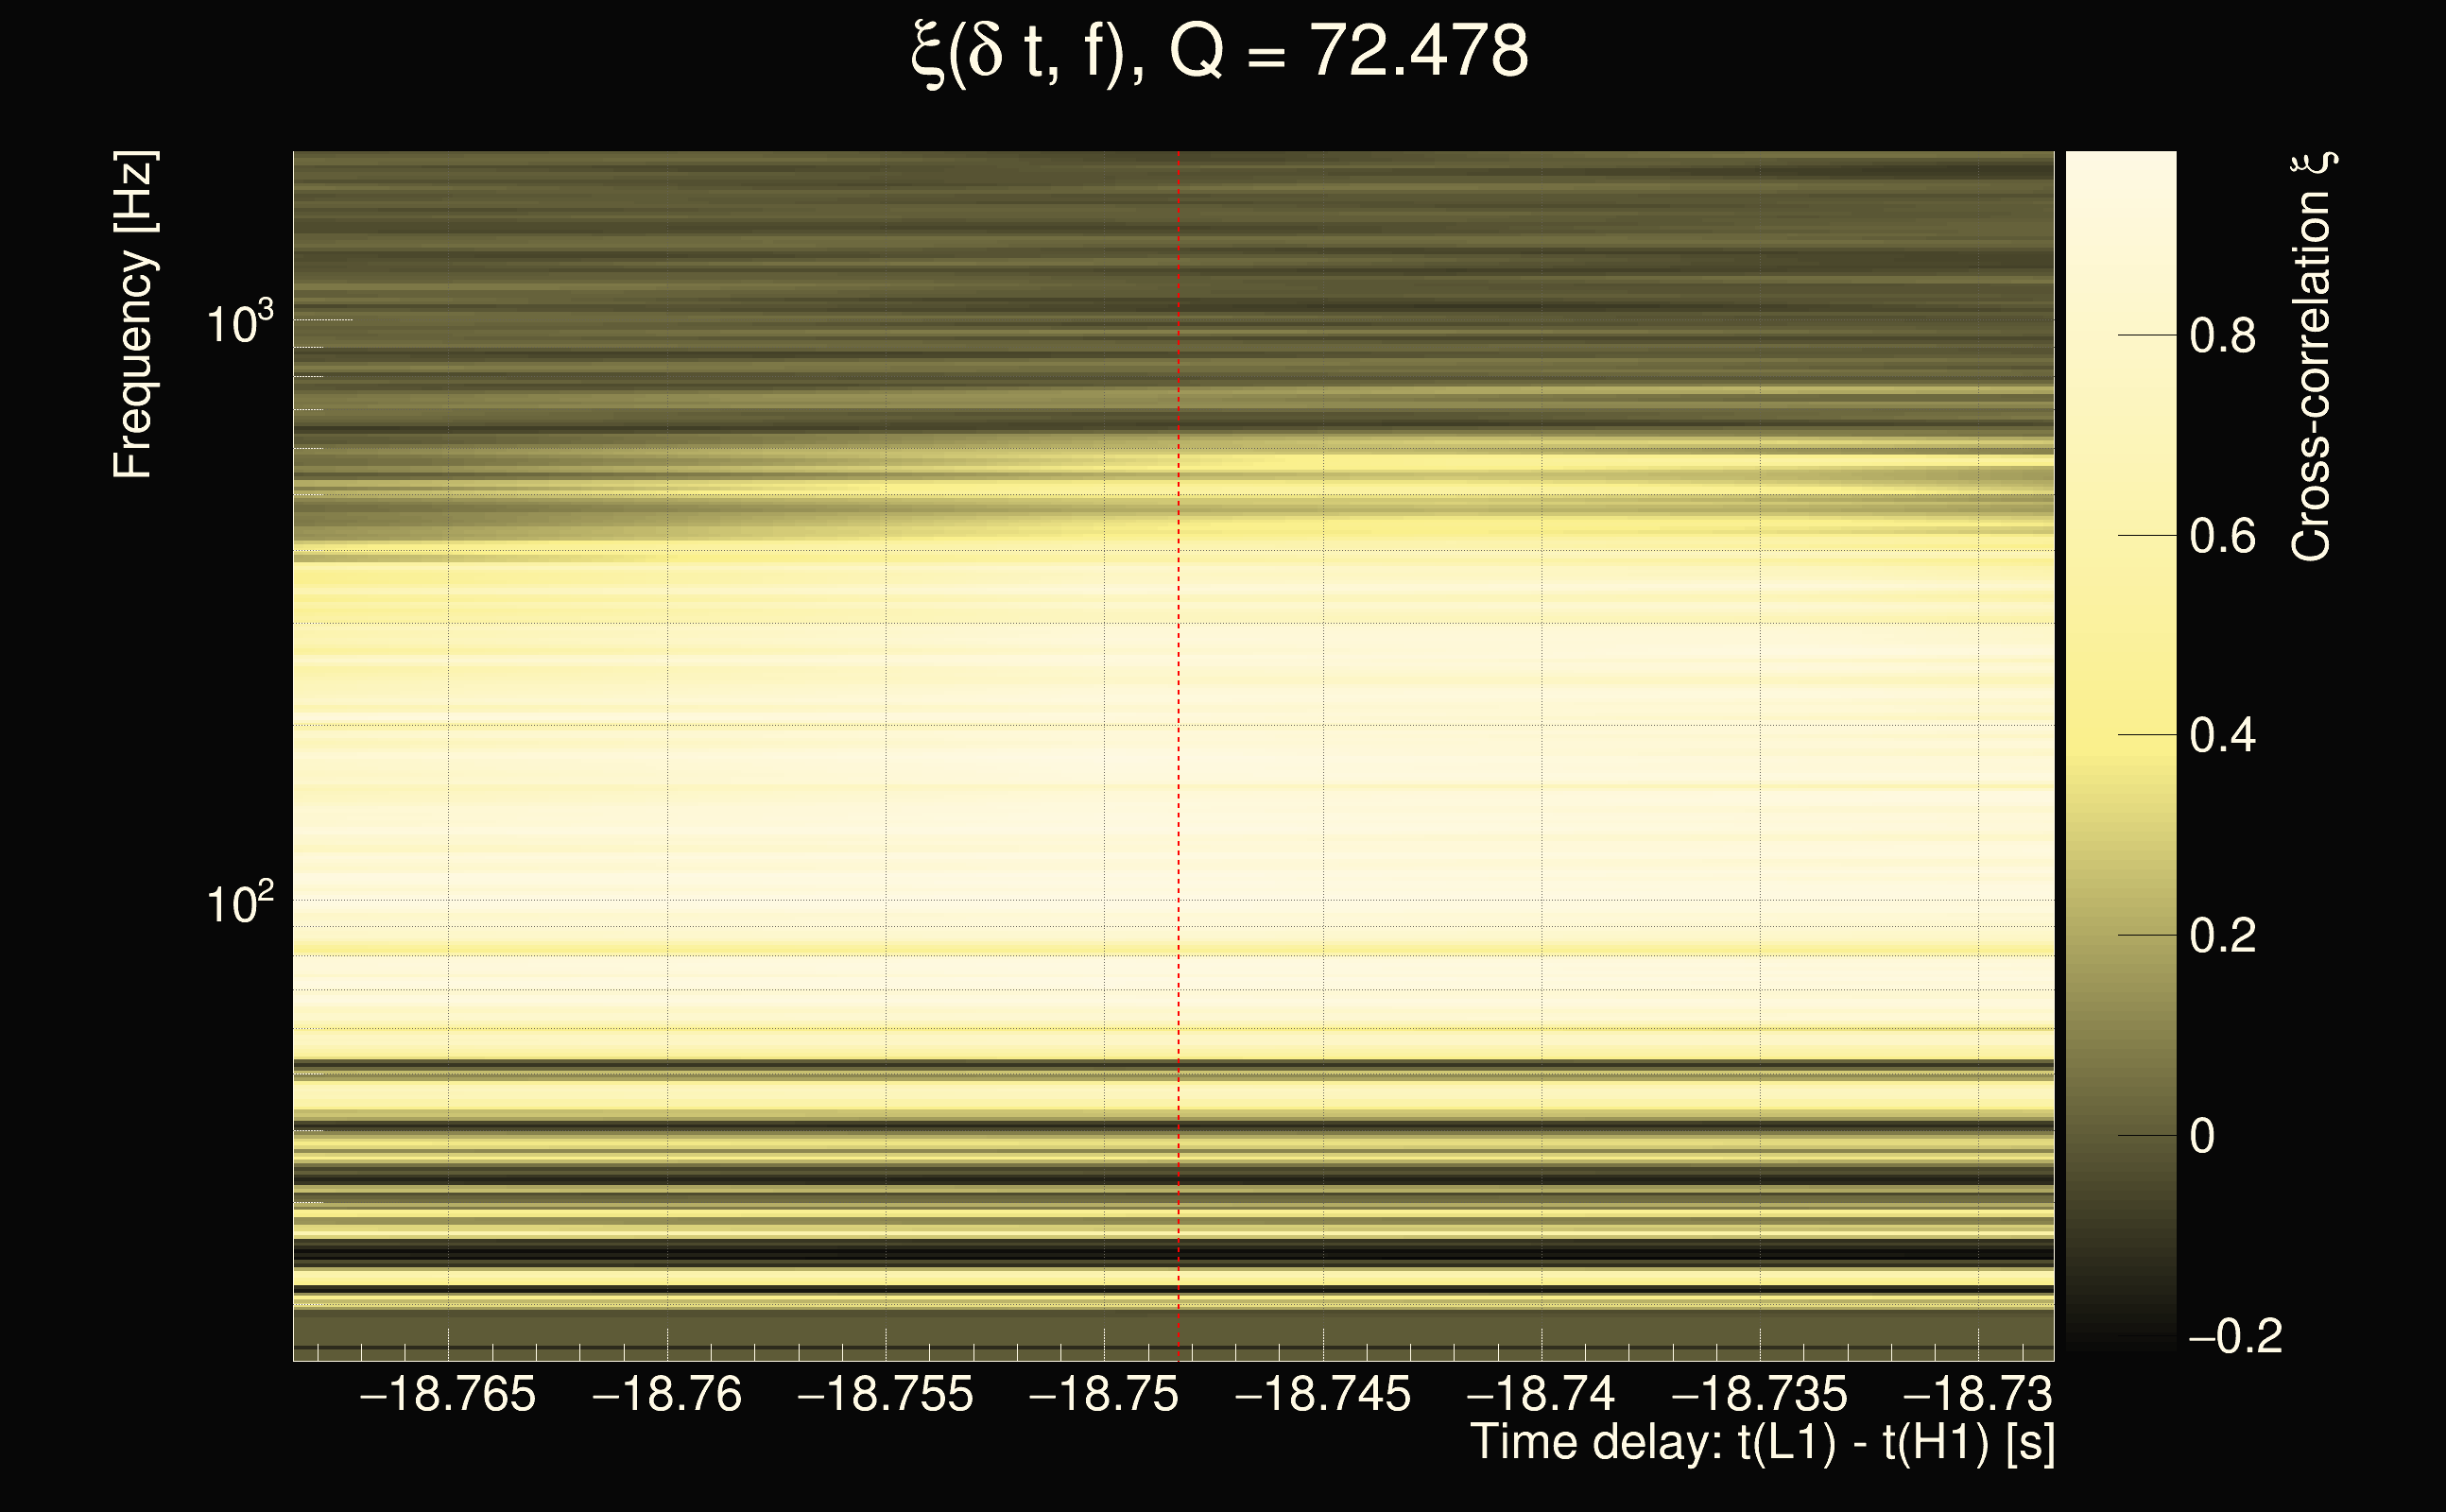Screen dimensions: 2446x1512
Task: Click the -18.73 x-axis tick label
Action: [x=1977, y=1394]
